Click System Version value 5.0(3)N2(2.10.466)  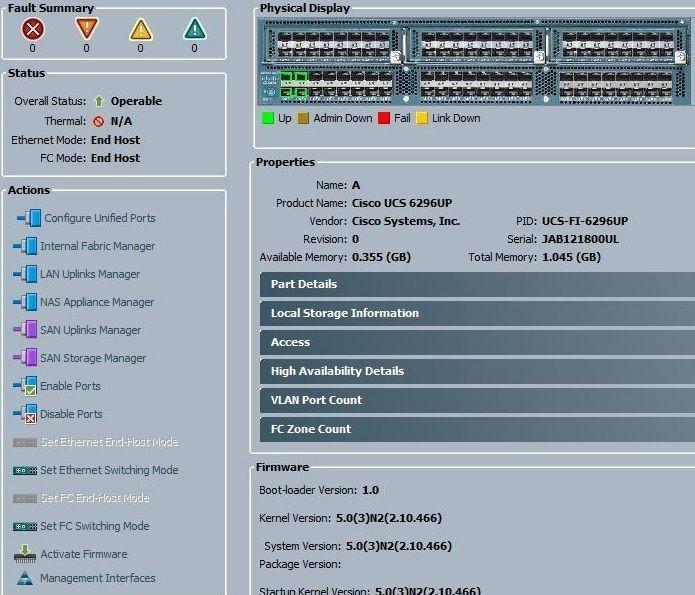[x=398, y=546]
